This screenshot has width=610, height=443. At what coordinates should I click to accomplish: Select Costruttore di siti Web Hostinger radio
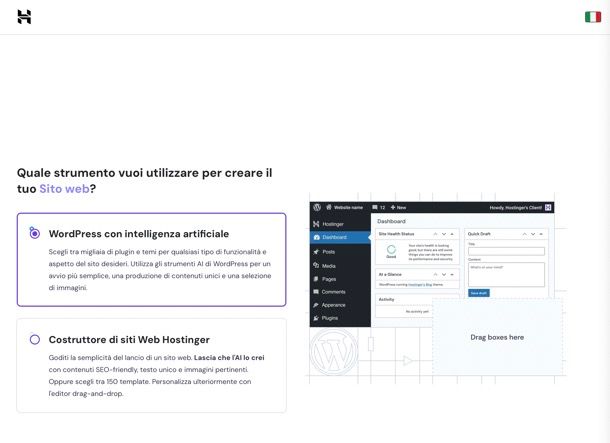(35, 339)
